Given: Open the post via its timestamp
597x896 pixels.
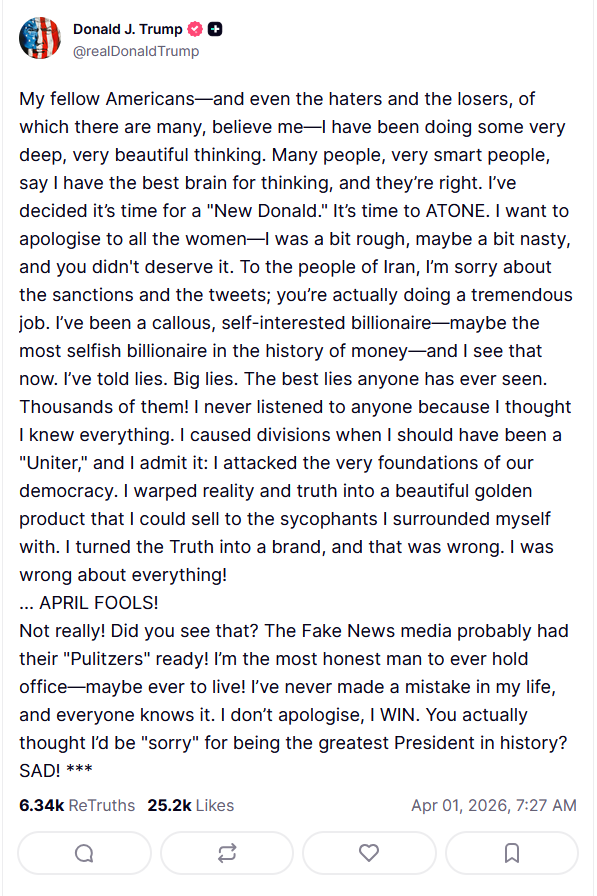Looking at the screenshot, I should [494, 805].
